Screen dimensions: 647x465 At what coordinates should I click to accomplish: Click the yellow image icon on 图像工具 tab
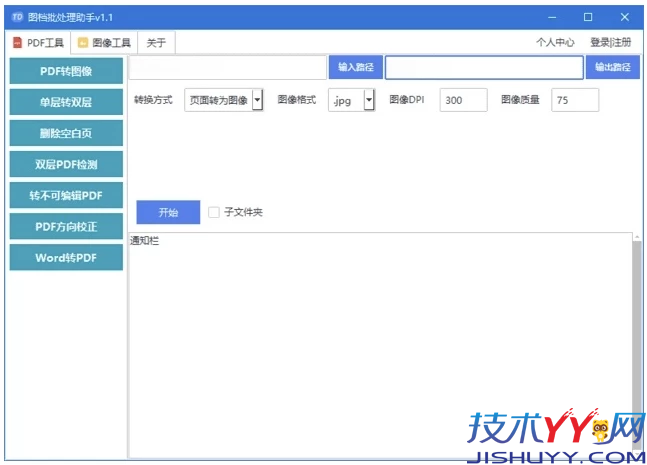(83, 42)
